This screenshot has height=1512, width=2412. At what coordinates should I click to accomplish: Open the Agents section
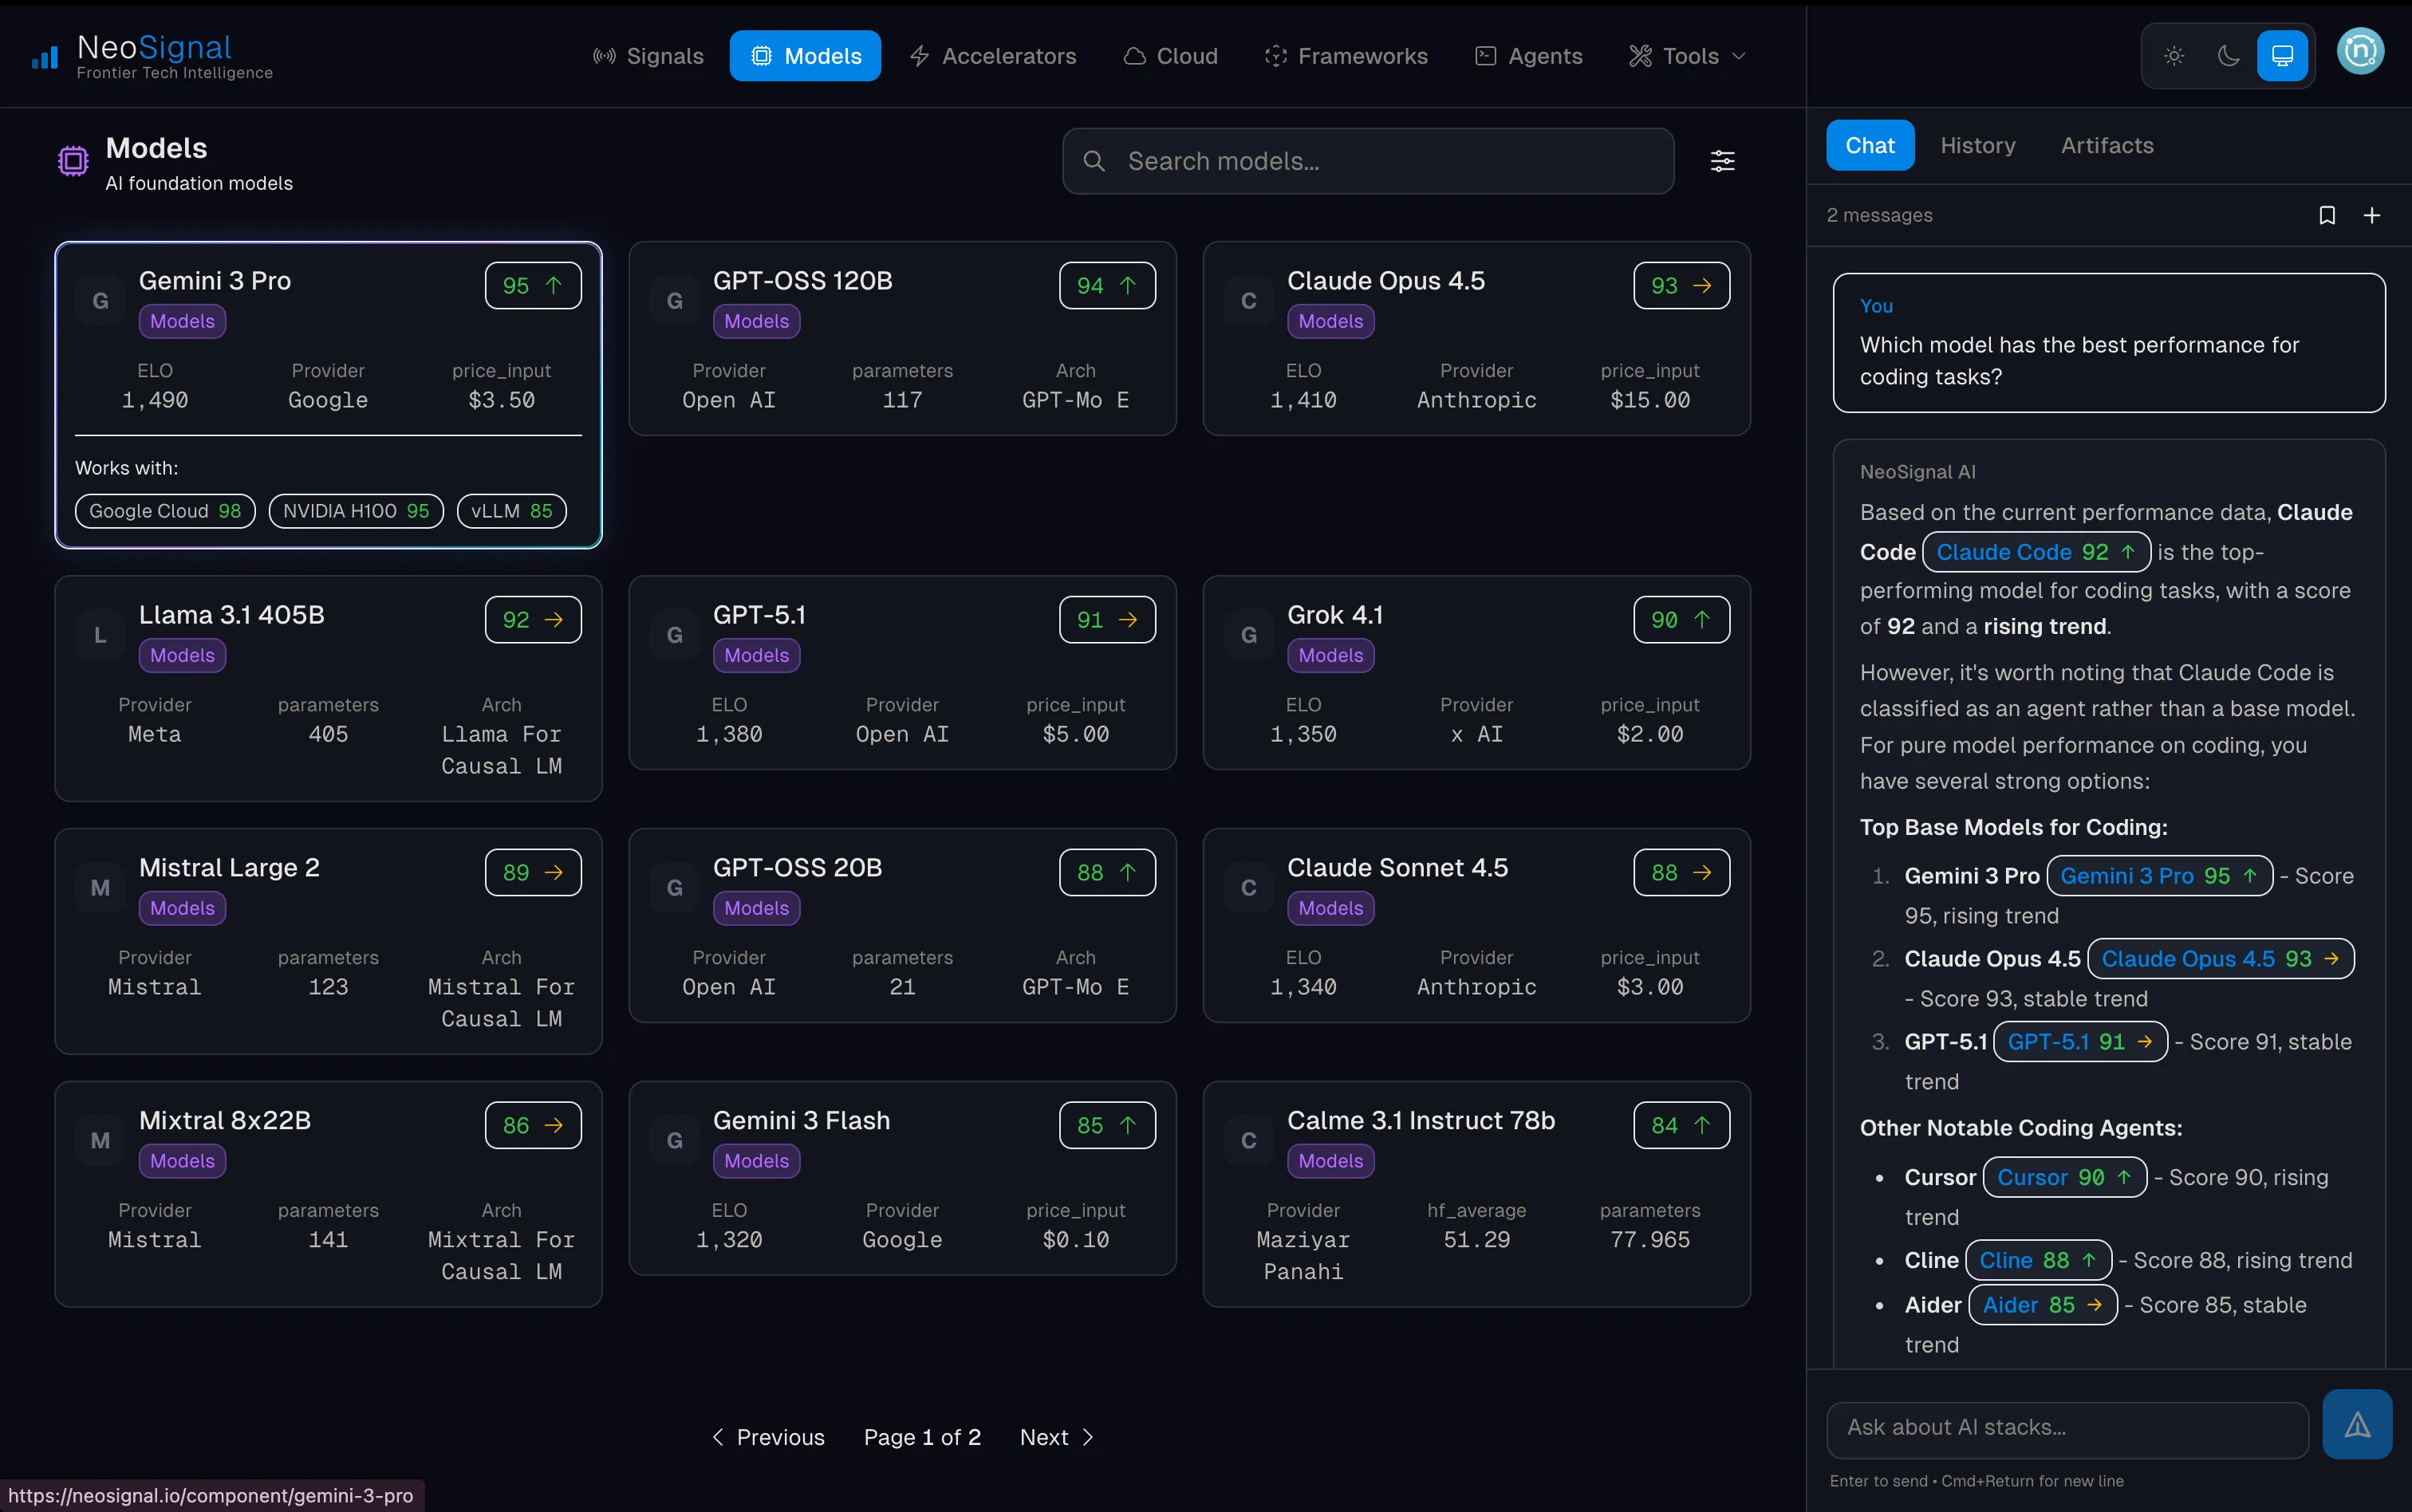[x=1529, y=56]
